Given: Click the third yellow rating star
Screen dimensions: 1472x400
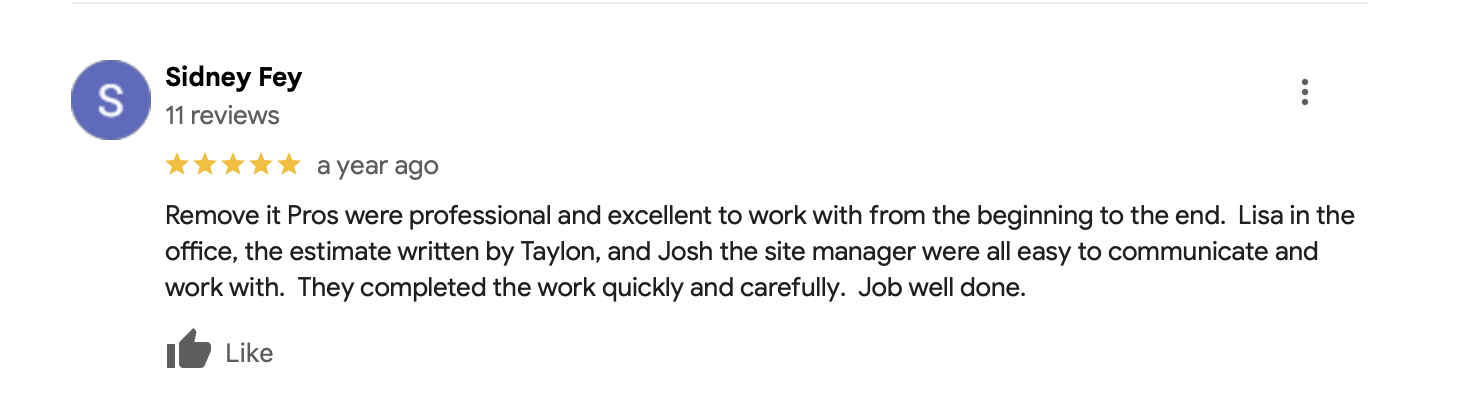Looking at the screenshot, I should (x=233, y=164).
